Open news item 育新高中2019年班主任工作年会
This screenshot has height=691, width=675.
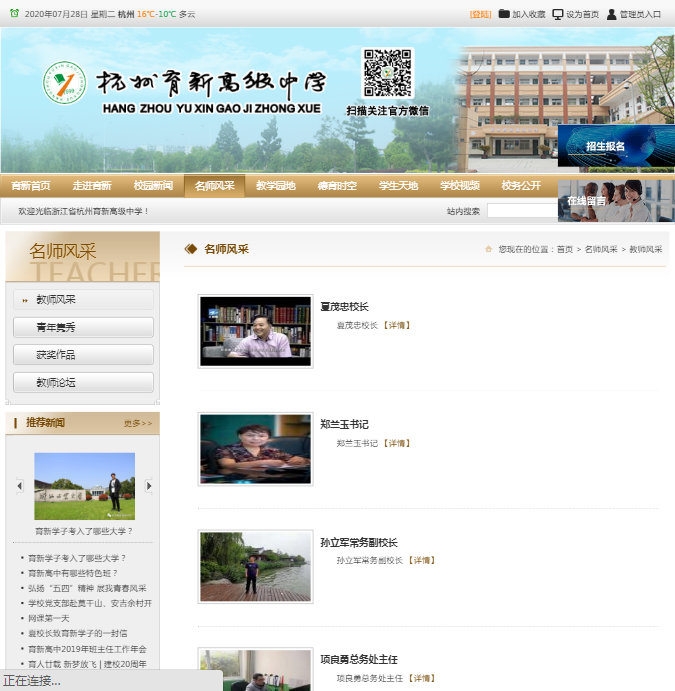click(87, 649)
